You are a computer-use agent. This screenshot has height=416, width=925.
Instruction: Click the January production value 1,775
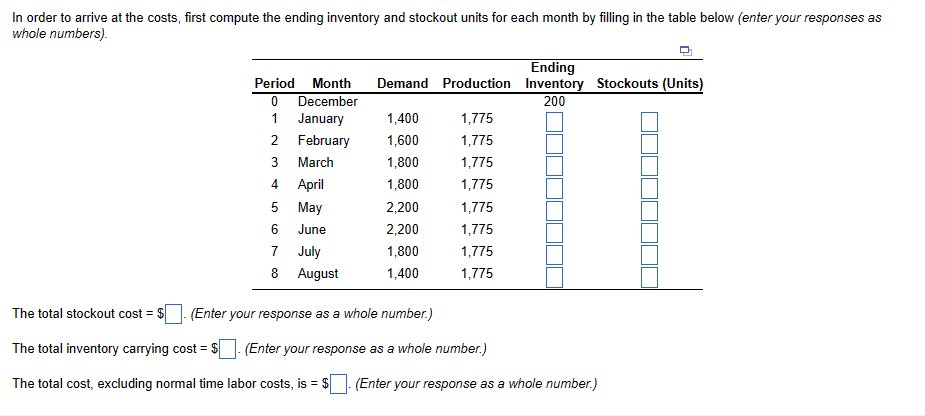(477, 119)
